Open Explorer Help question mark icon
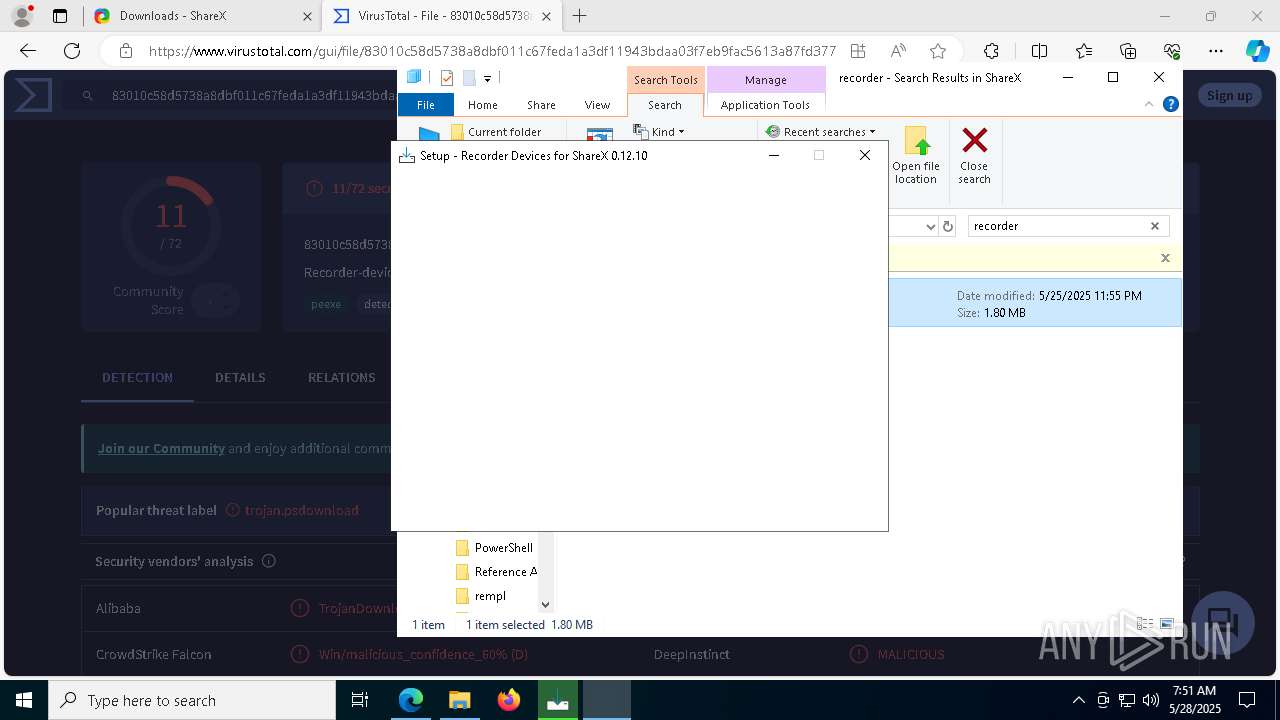This screenshot has width=1280, height=720. [x=1170, y=104]
